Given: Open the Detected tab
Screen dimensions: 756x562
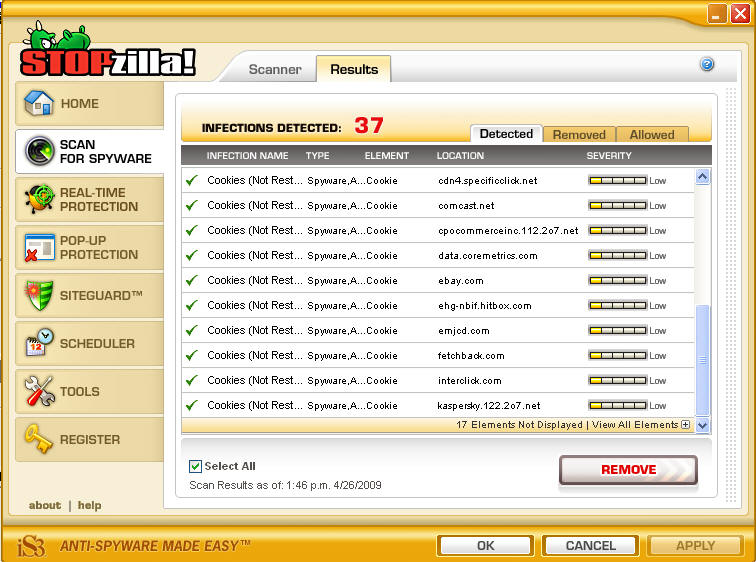Looking at the screenshot, I should (x=506, y=134).
